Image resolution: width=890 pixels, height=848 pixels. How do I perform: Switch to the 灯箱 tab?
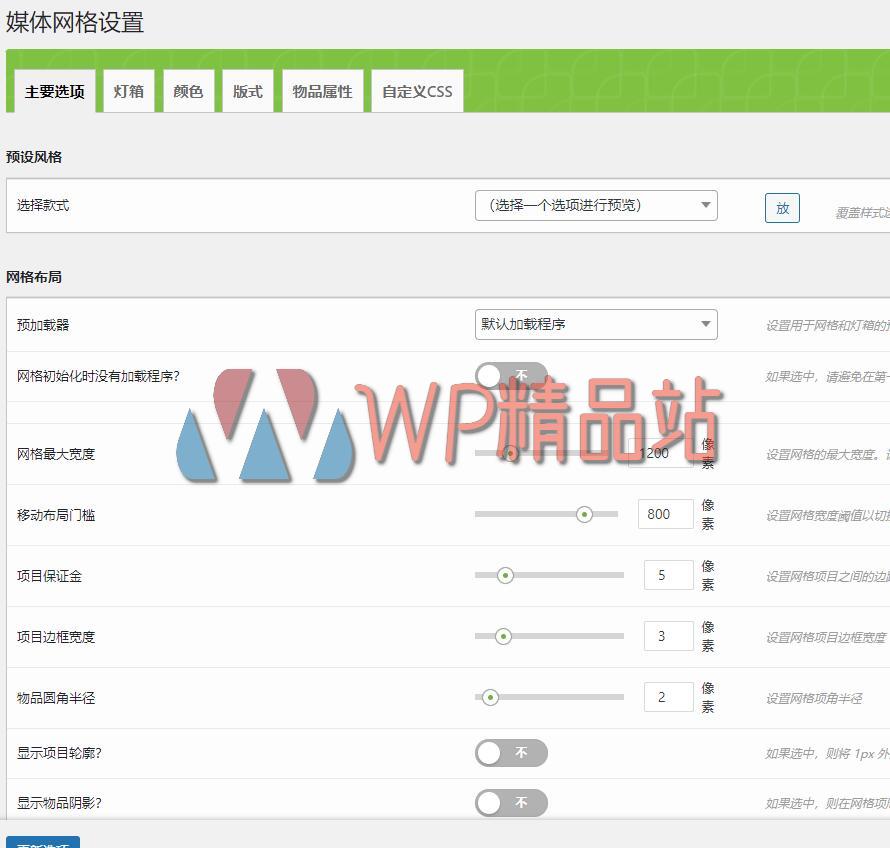coord(128,90)
